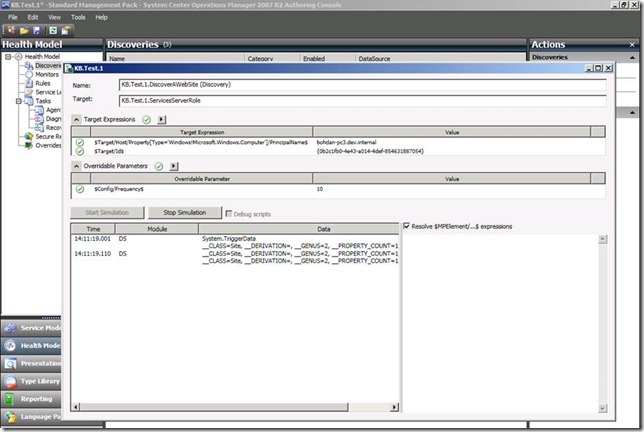Collapse the Target Expressions section
Screen dimensions: 644x432
click(77, 119)
